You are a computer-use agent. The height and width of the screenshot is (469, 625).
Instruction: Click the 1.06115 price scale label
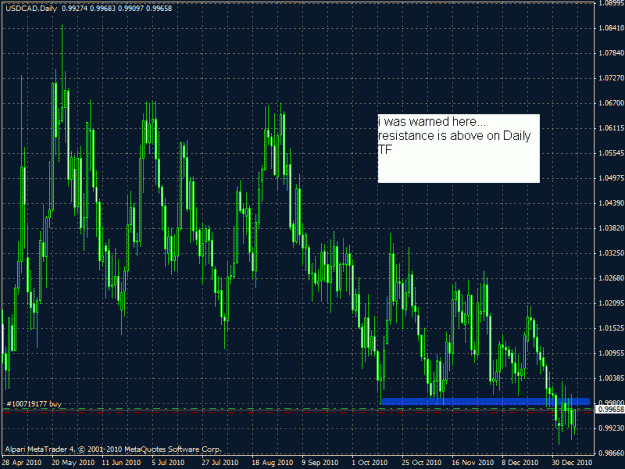pyautogui.click(x=611, y=128)
